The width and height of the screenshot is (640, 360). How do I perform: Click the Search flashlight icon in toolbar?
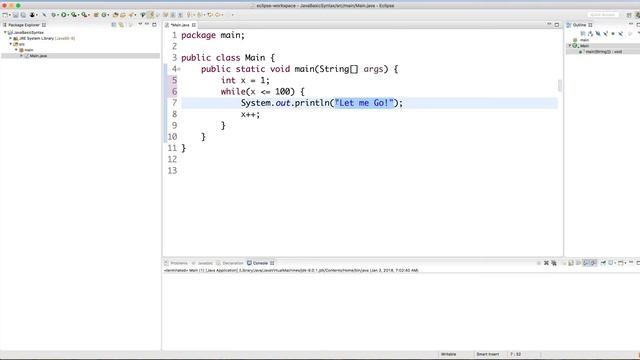coord(131,15)
